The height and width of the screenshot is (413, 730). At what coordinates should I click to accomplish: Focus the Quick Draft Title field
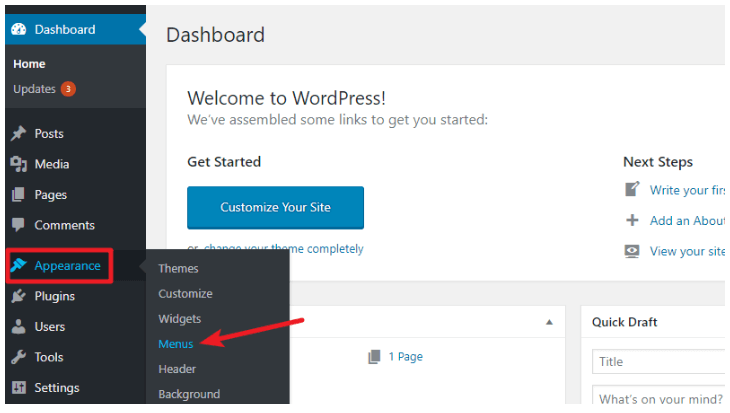pos(658,361)
